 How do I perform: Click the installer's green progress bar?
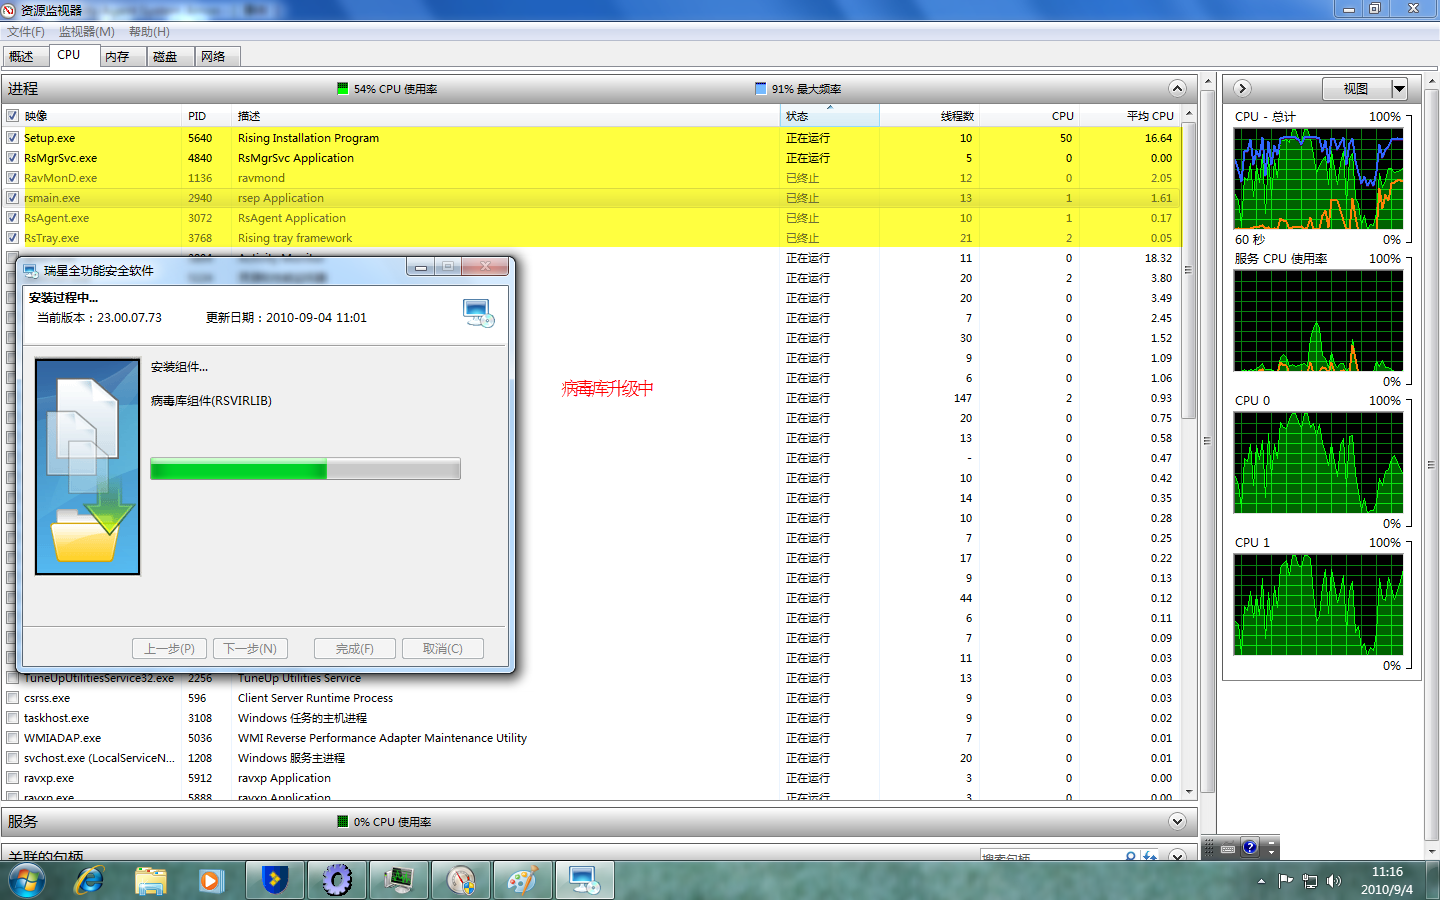pyautogui.click(x=305, y=469)
